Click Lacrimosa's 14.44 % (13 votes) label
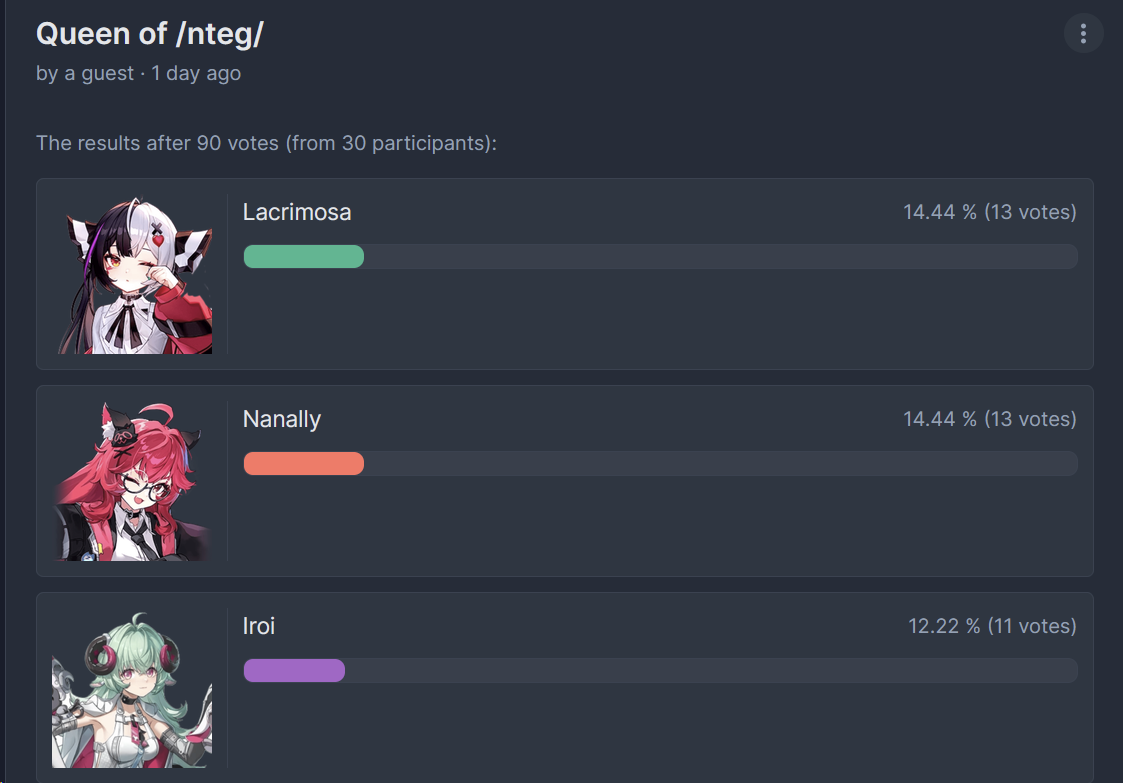Viewport: 1123px width, 783px height. (990, 212)
